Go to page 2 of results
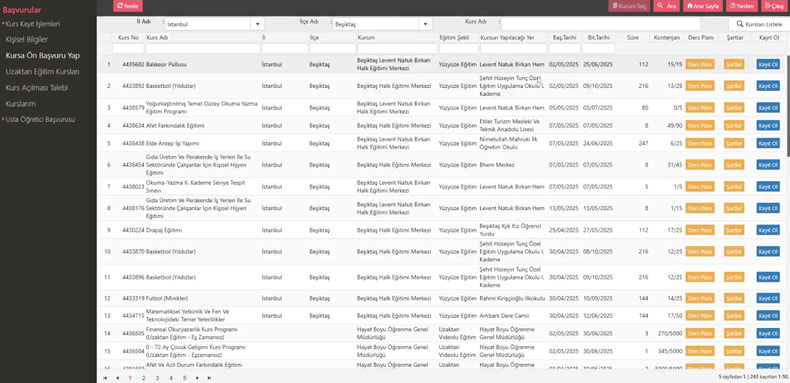 (x=144, y=377)
